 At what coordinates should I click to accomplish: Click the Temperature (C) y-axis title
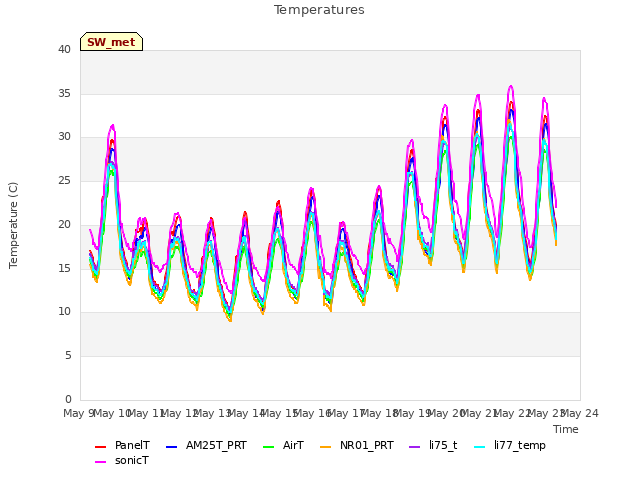(x=13, y=225)
